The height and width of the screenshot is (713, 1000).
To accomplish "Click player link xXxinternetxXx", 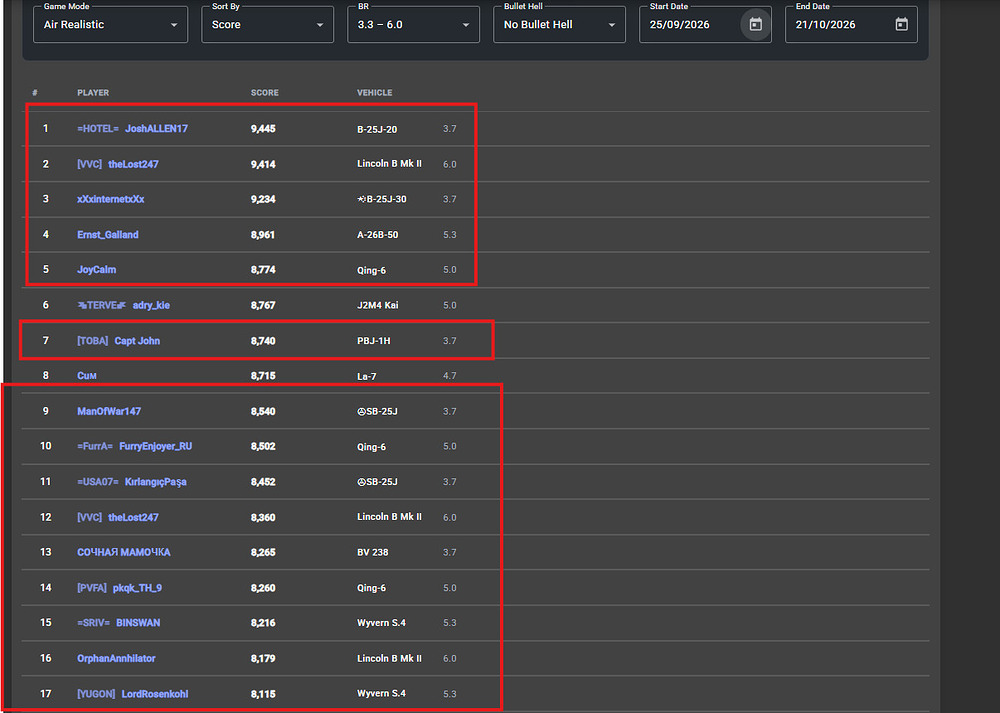I will 110,199.
